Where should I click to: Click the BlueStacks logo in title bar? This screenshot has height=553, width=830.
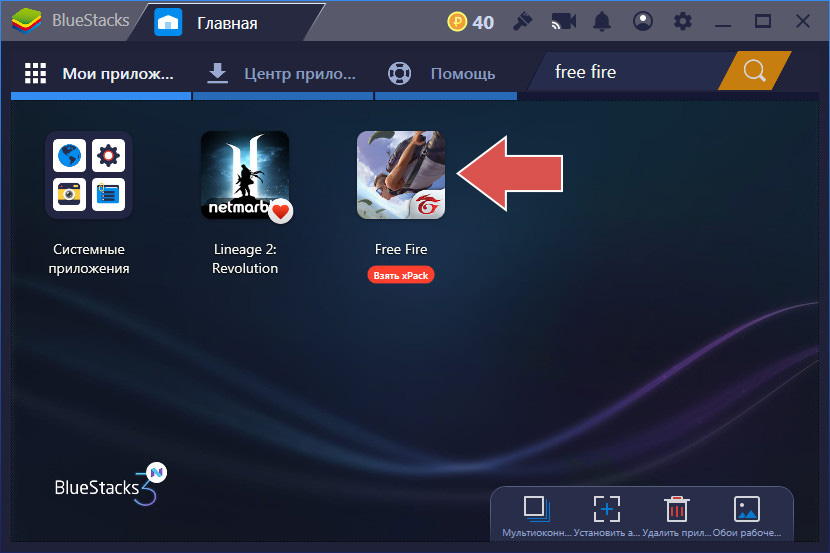(26, 21)
